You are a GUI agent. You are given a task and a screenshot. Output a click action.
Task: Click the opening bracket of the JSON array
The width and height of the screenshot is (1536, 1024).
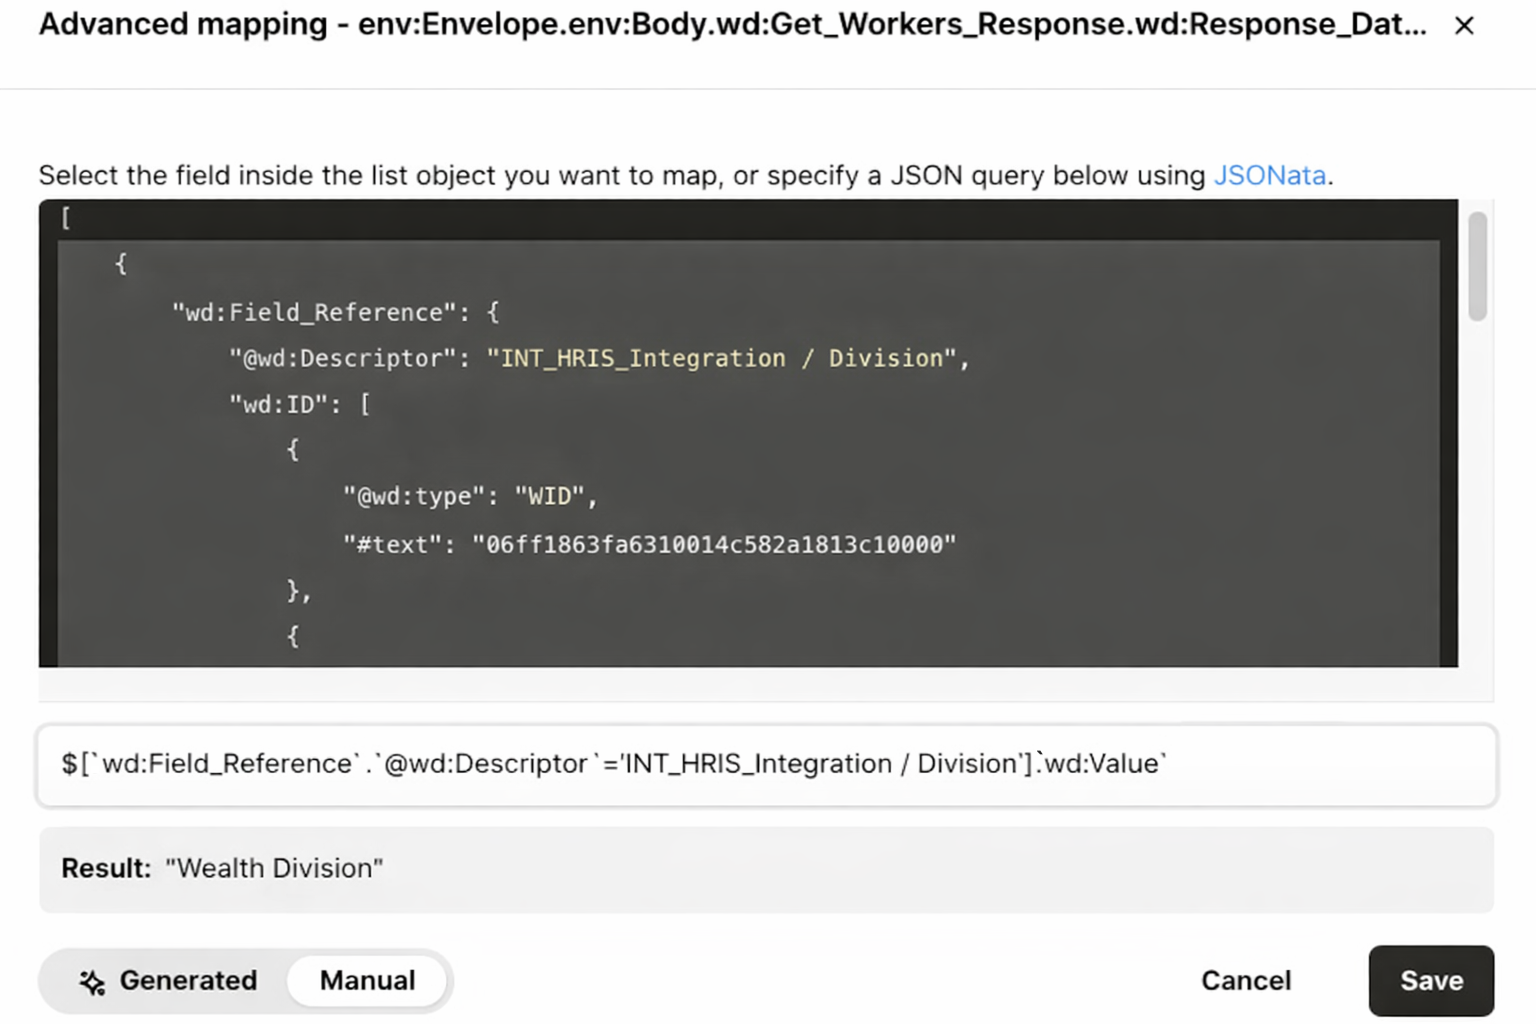pyautogui.click(x=65, y=217)
